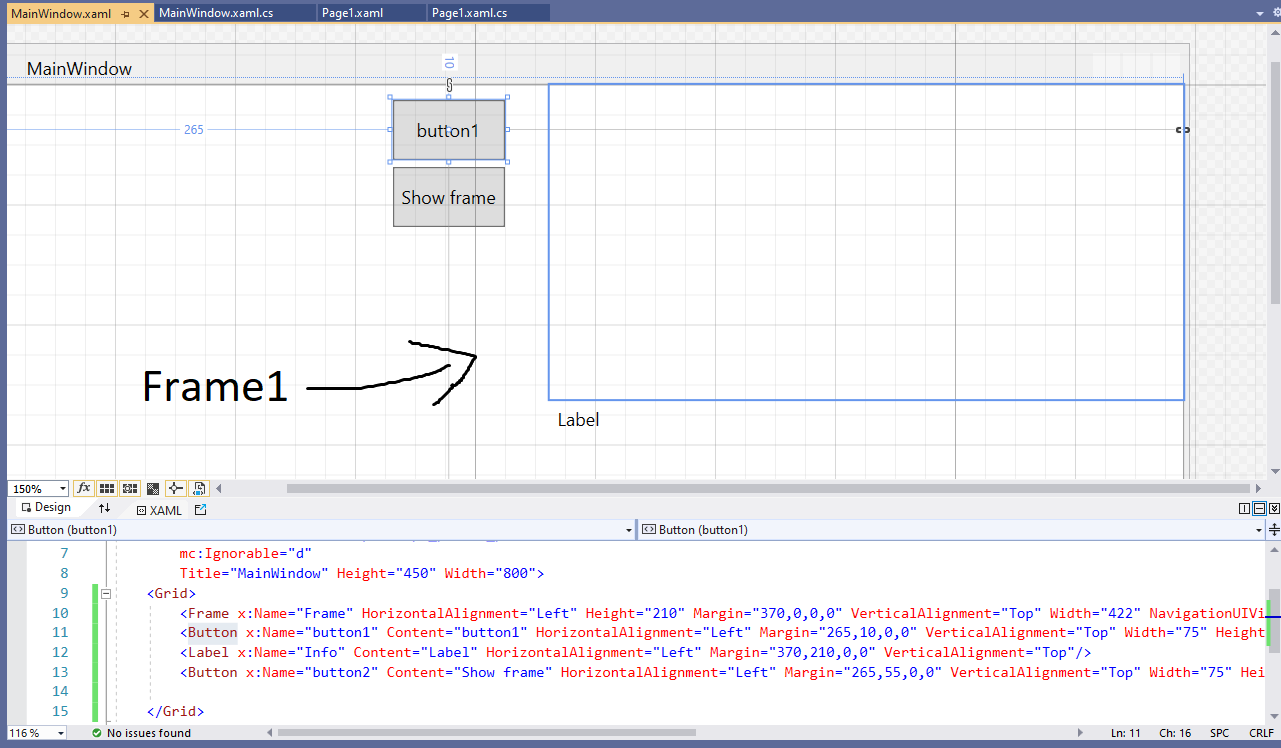Toggle snap to gridlines button
Viewport: 1281px width, 748px height.
pos(129,489)
